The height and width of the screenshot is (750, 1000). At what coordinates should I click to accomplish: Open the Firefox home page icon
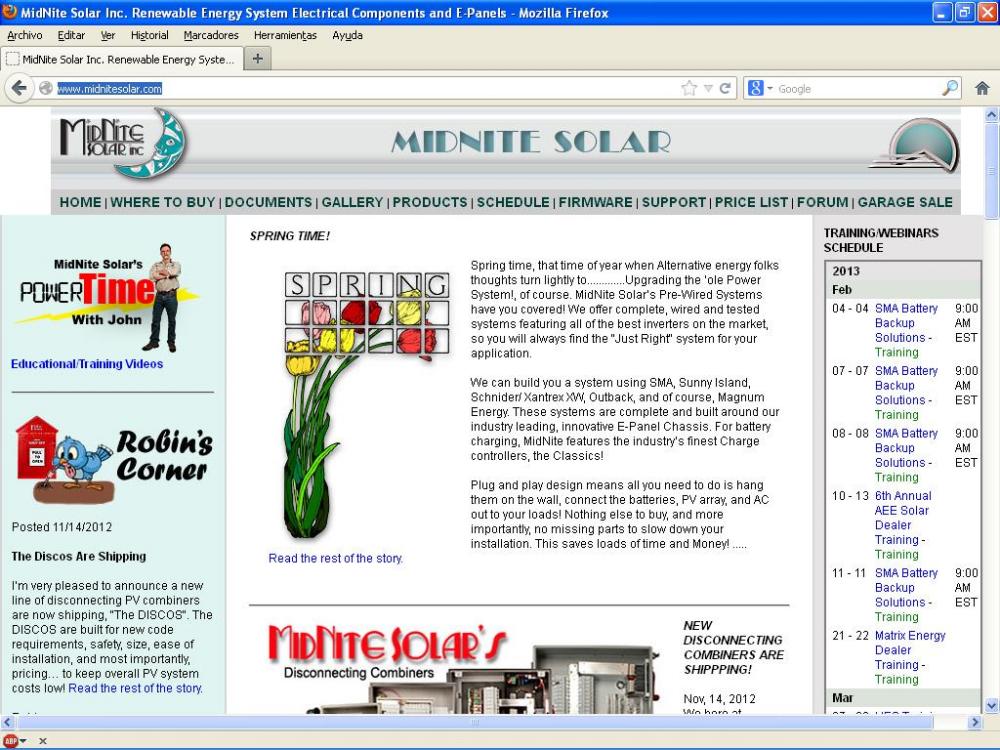(x=982, y=88)
